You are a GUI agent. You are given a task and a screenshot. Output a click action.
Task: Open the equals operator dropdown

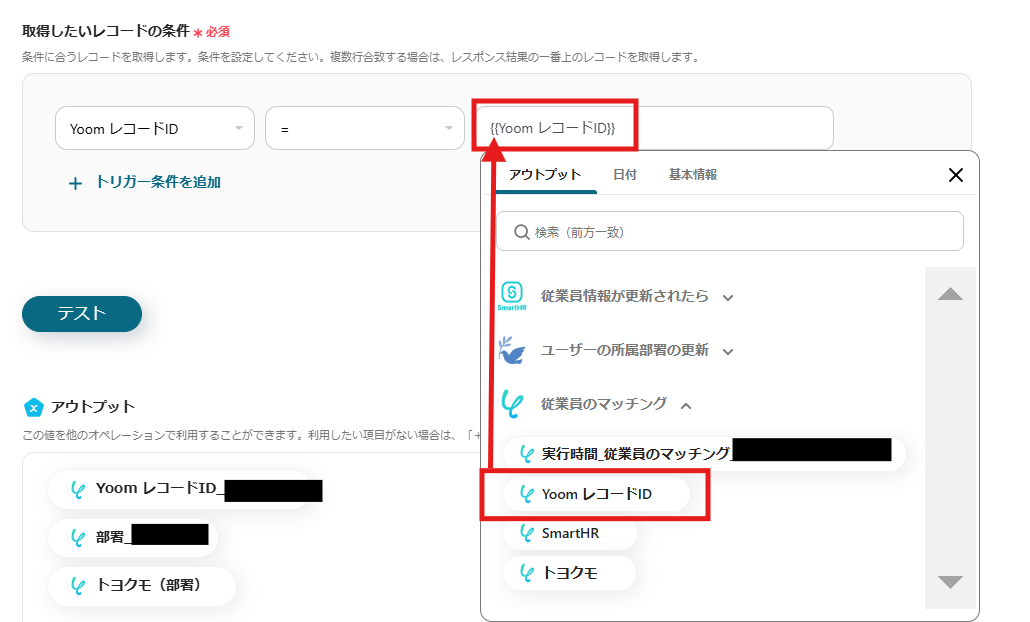(x=365, y=127)
